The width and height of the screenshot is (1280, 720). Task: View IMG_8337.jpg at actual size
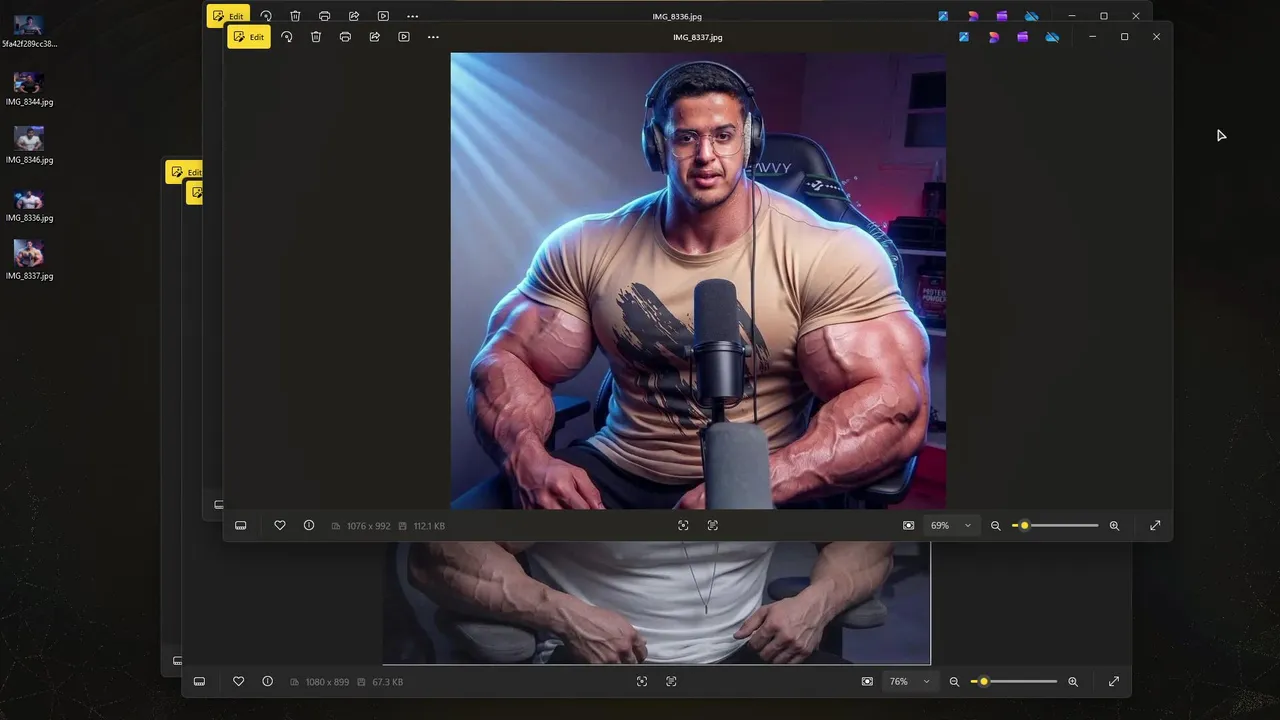(712, 526)
